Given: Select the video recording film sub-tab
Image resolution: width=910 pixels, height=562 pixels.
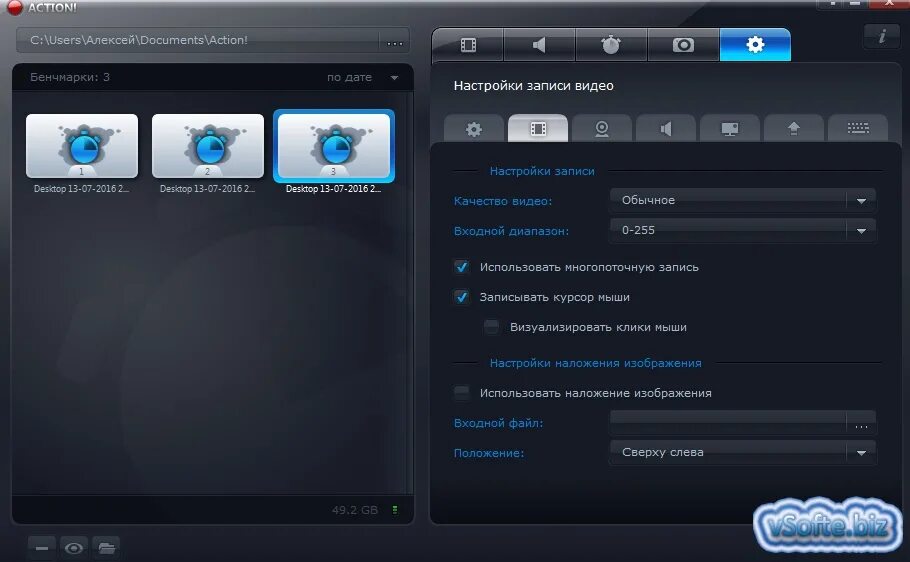Looking at the screenshot, I should 538,128.
